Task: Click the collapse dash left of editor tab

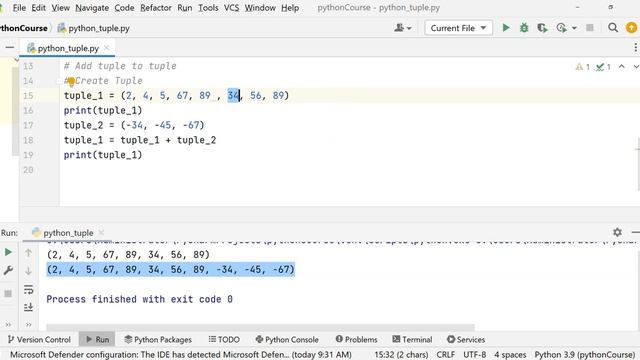Action: click(10, 48)
